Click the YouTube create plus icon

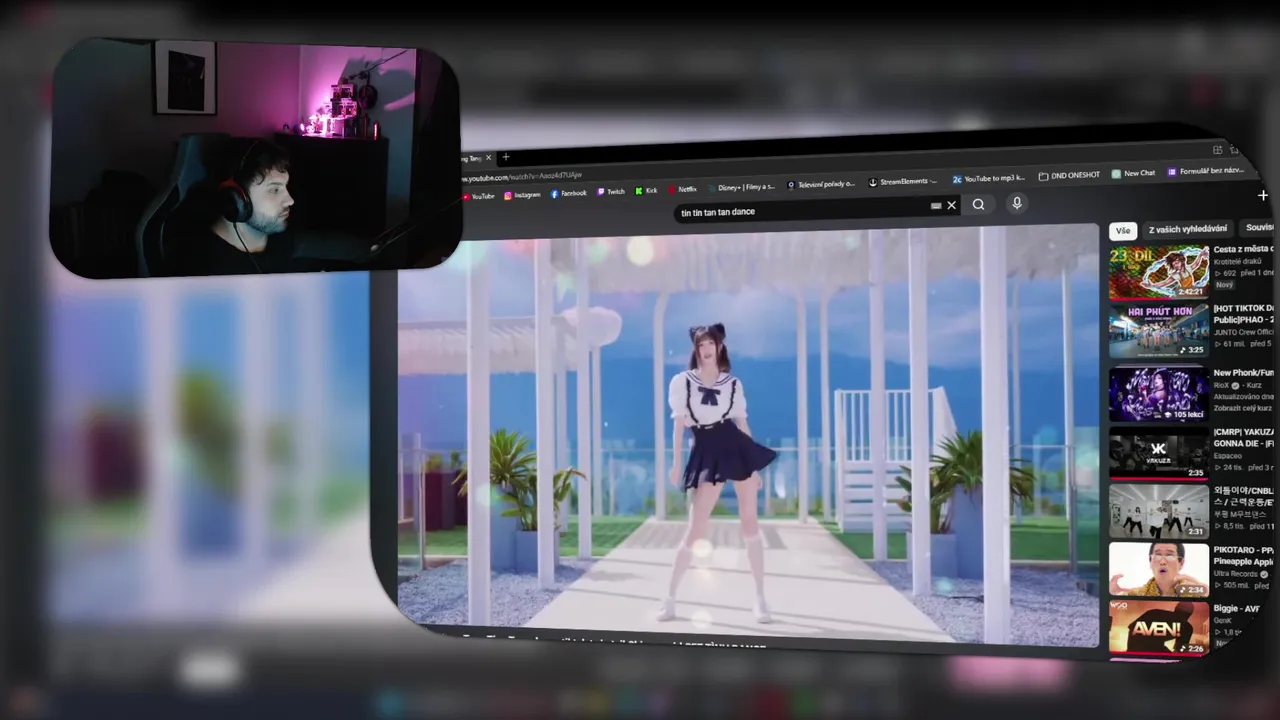click(1262, 196)
